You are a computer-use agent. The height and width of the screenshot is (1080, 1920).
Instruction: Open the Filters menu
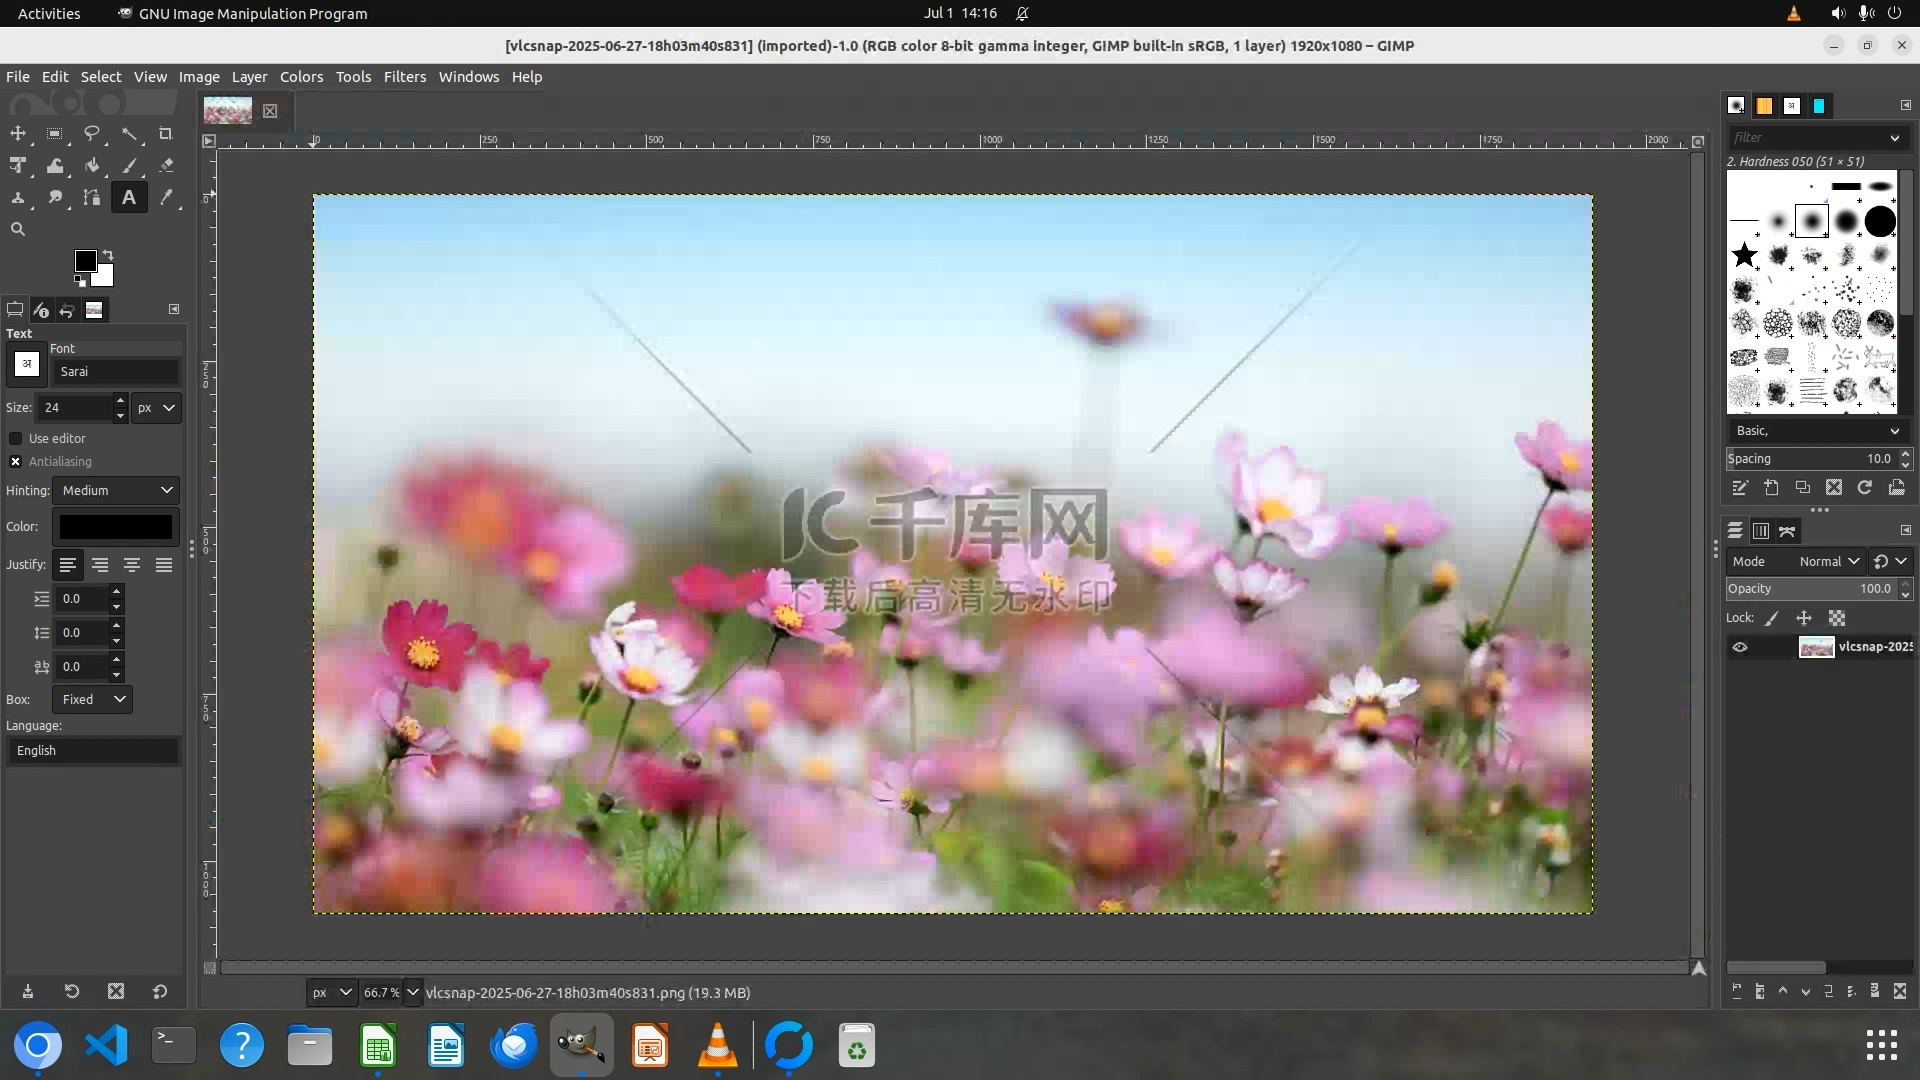pyautogui.click(x=404, y=77)
